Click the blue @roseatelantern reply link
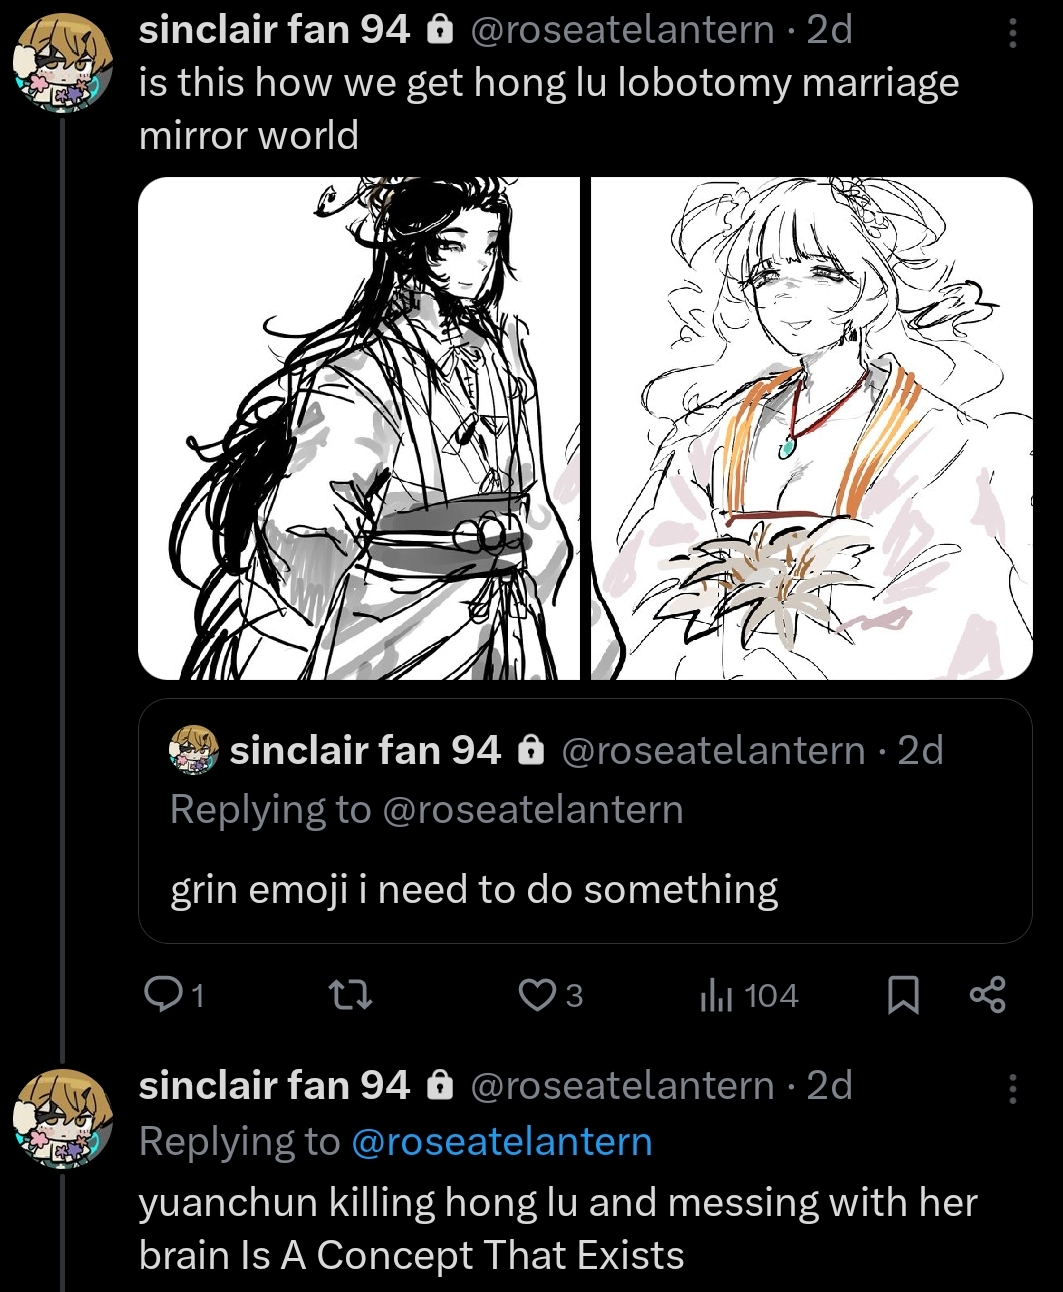 (501, 1141)
